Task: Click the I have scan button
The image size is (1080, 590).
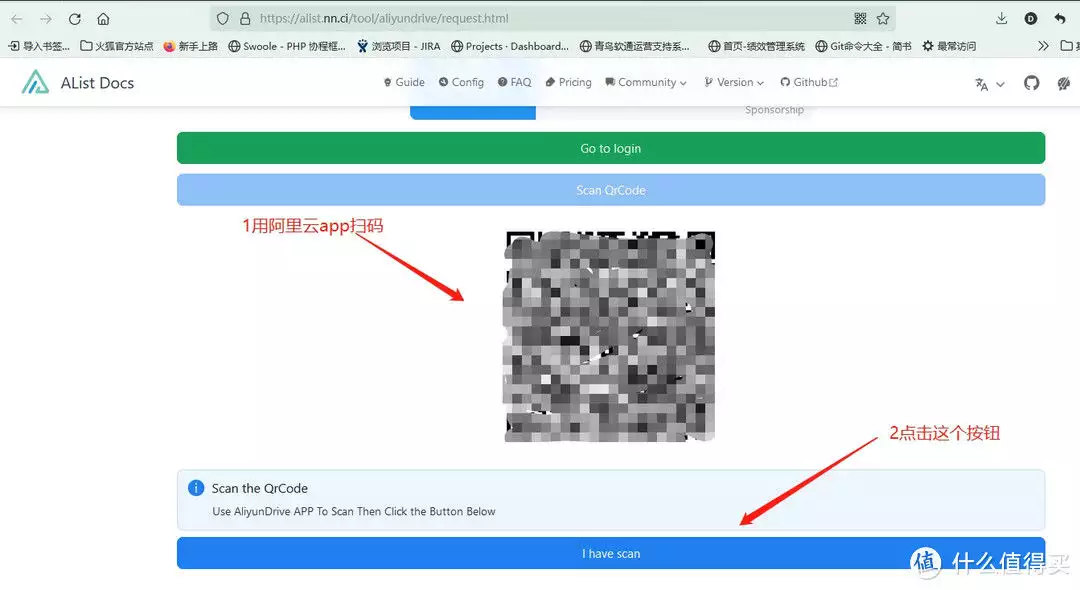Action: [x=610, y=554]
